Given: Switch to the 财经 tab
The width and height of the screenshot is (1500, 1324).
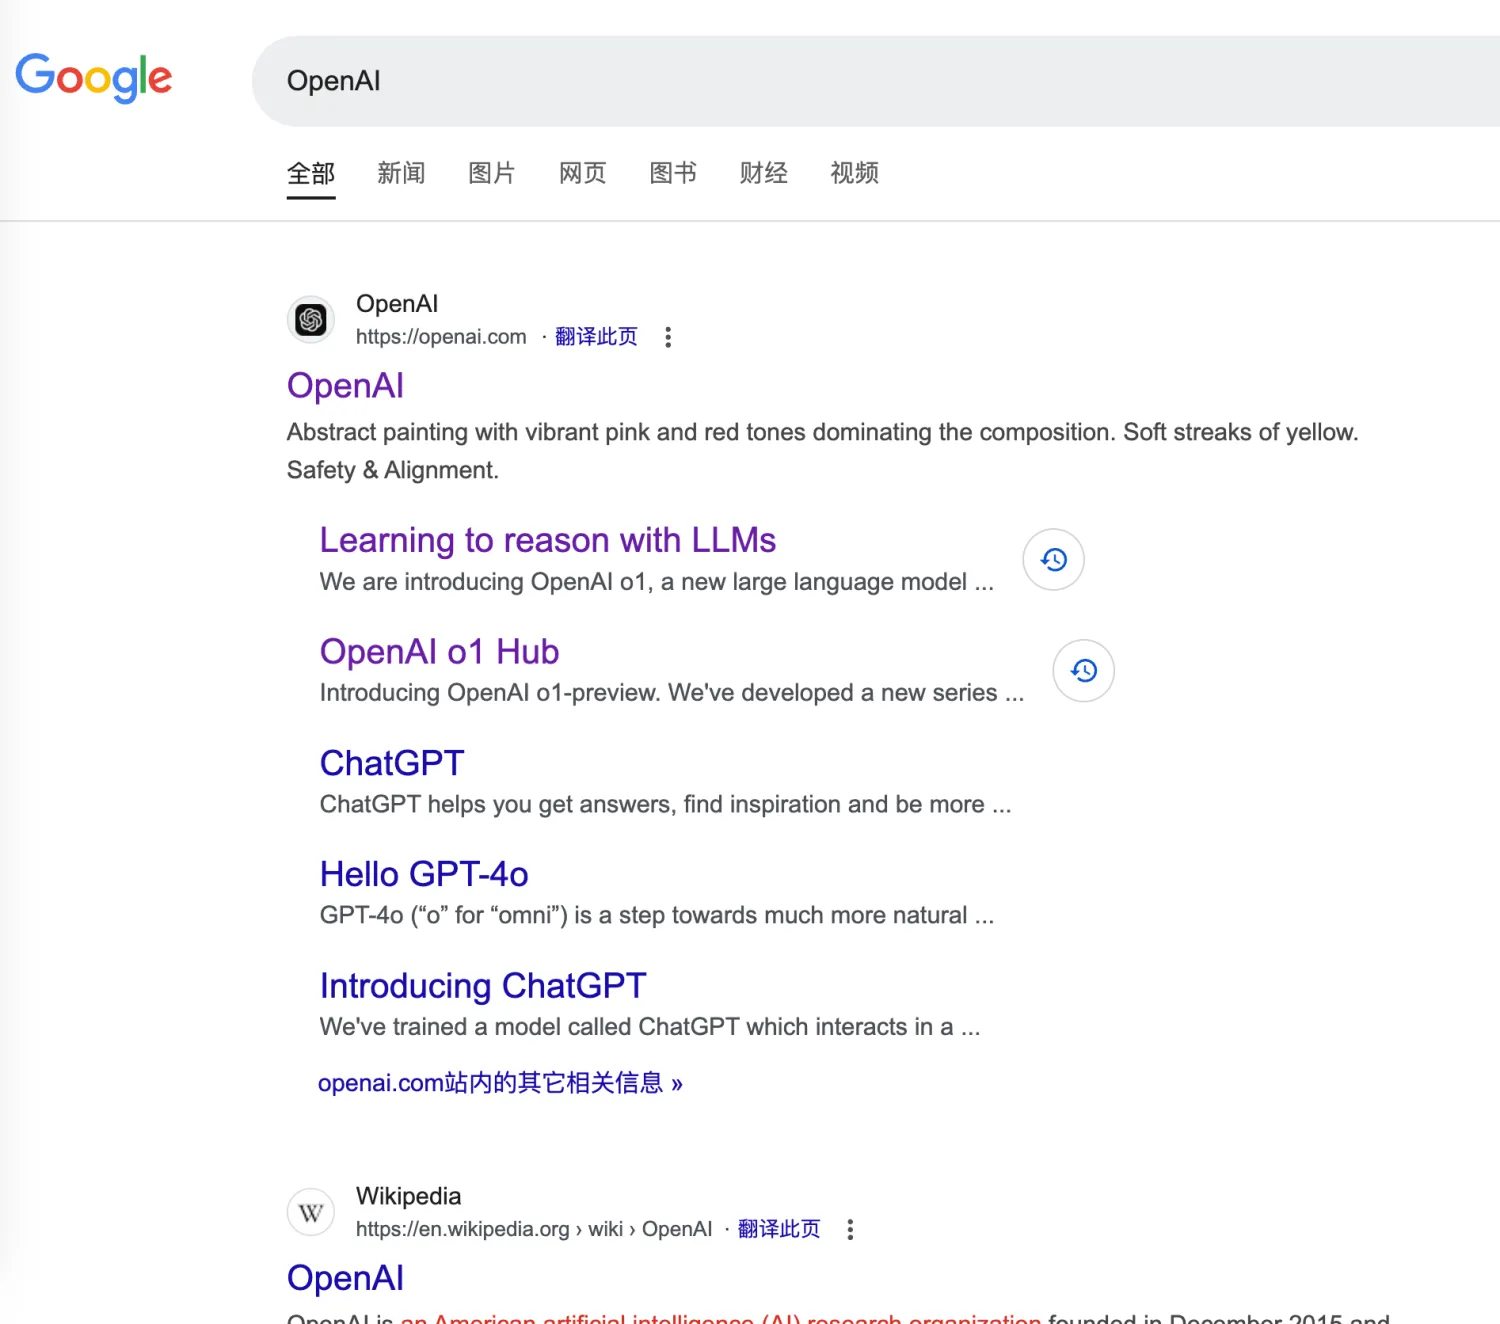Looking at the screenshot, I should [x=764, y=174].
